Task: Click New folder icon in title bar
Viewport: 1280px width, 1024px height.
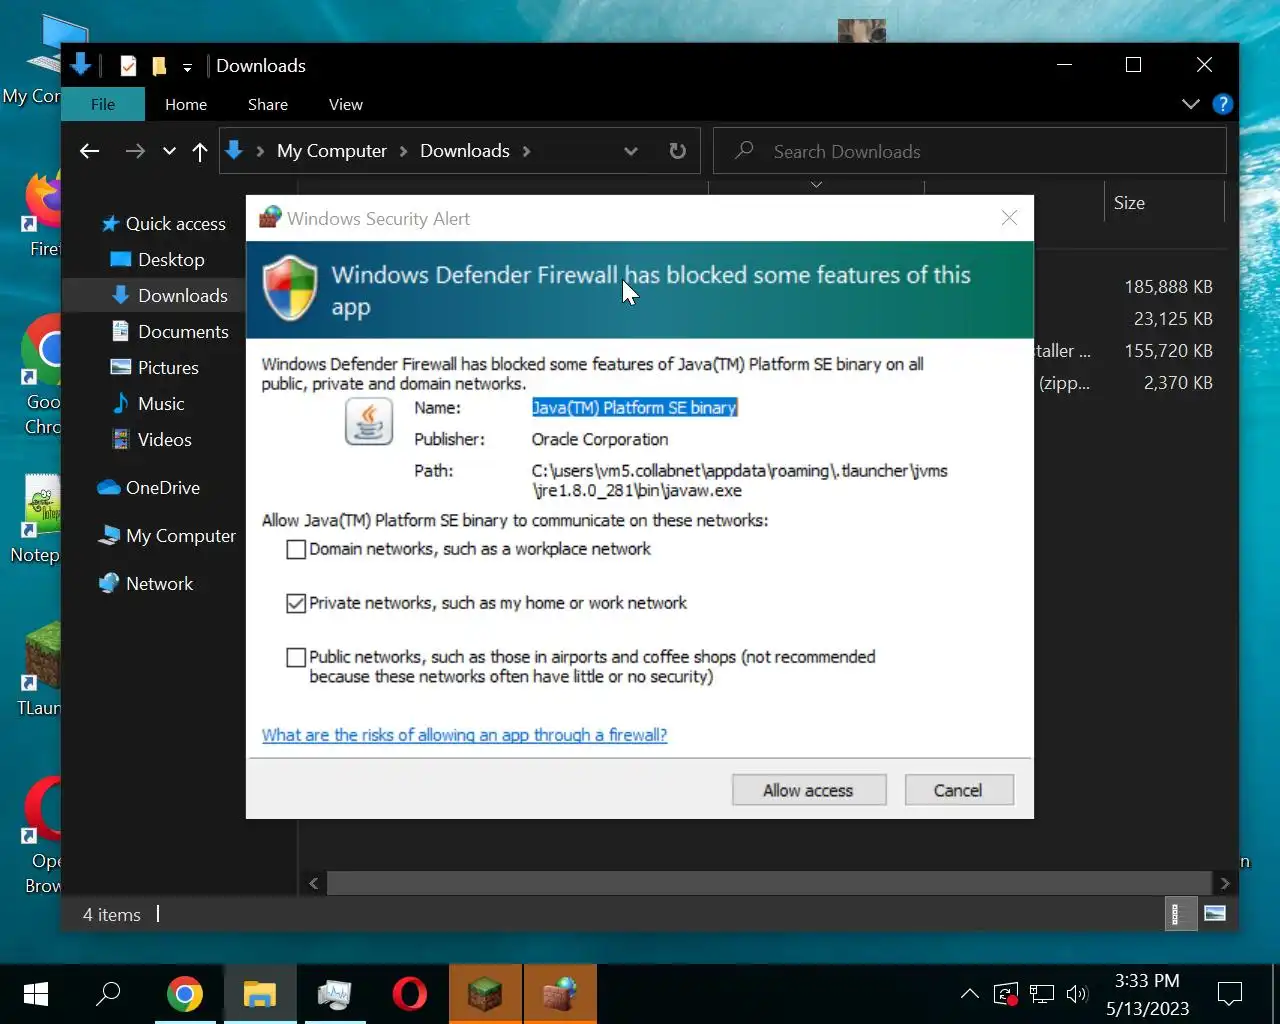Action: [x=159, y=66]
